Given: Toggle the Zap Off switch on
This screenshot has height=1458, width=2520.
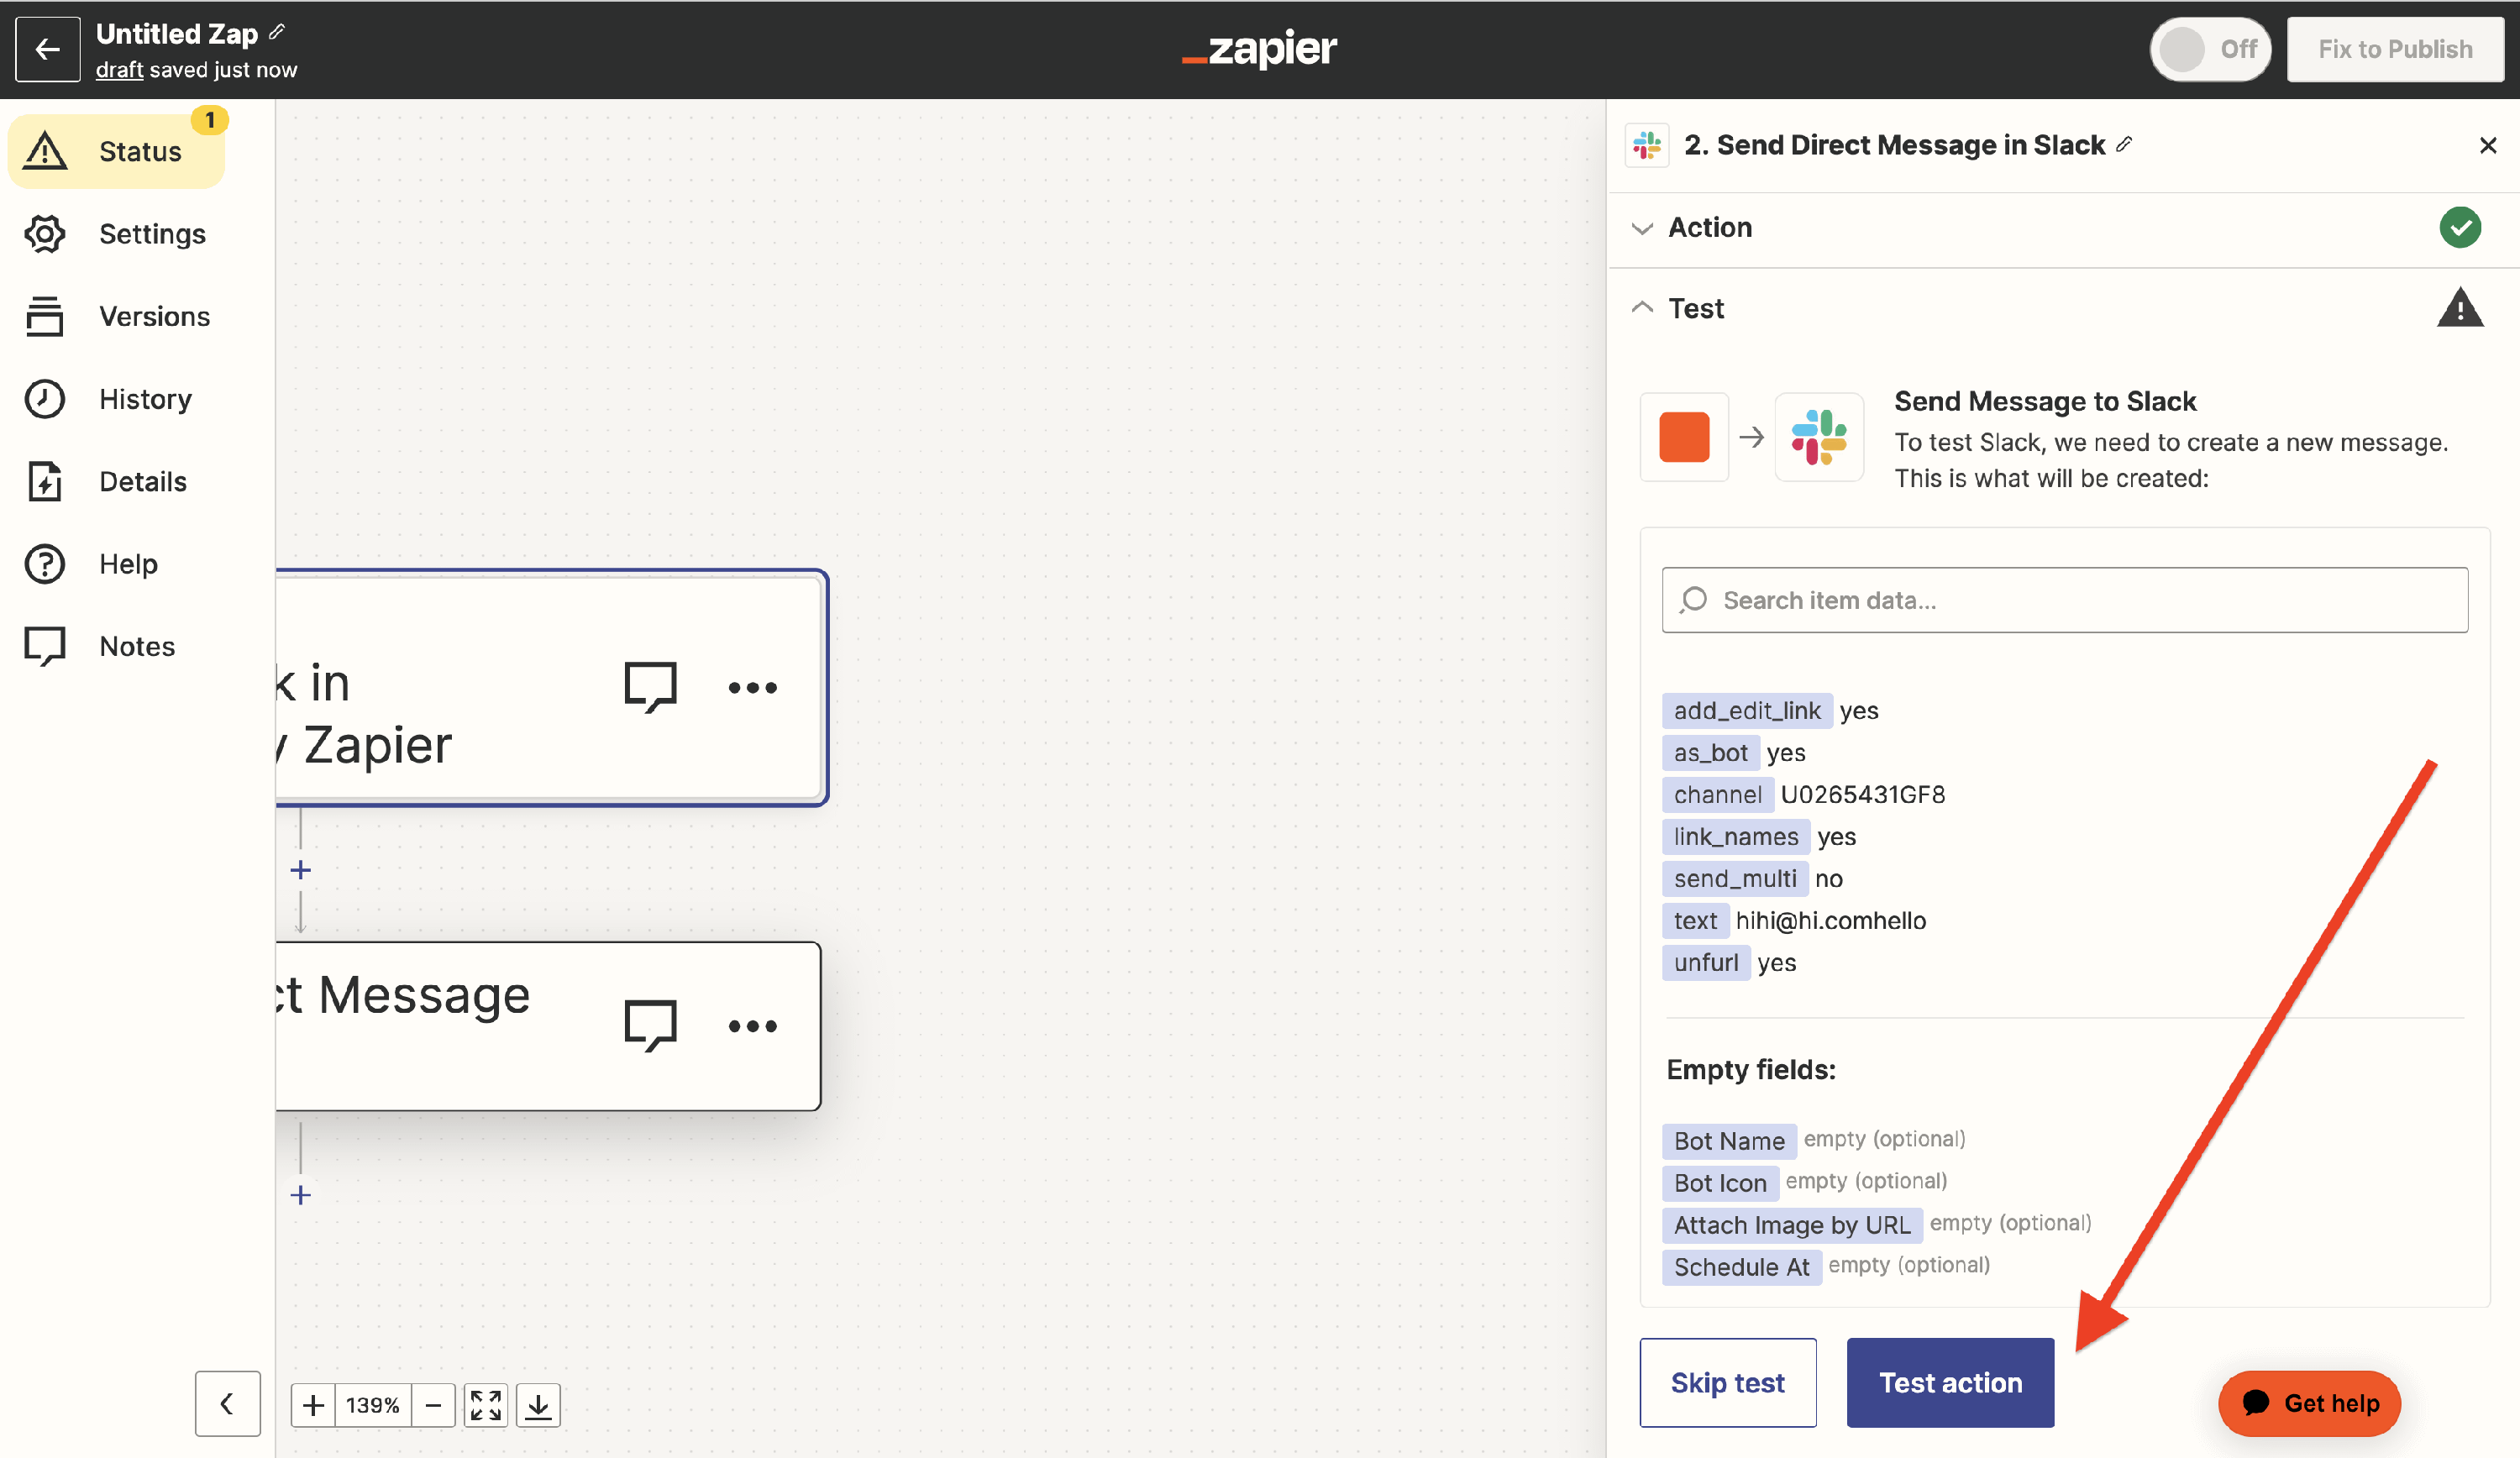Looking at the screenshot, I should pyautogui.click(x=2210, y=49).
